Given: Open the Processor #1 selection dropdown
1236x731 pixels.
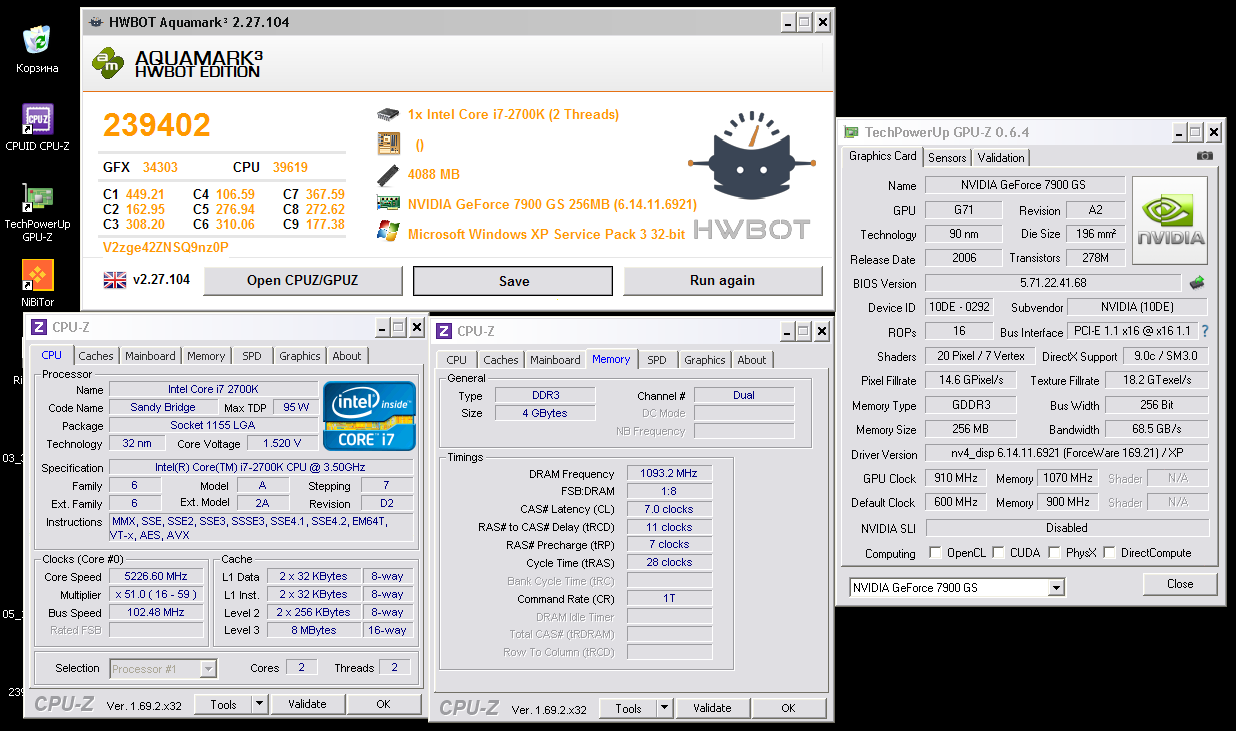Looking at the screenshot, I should click(x=208, y=669).
